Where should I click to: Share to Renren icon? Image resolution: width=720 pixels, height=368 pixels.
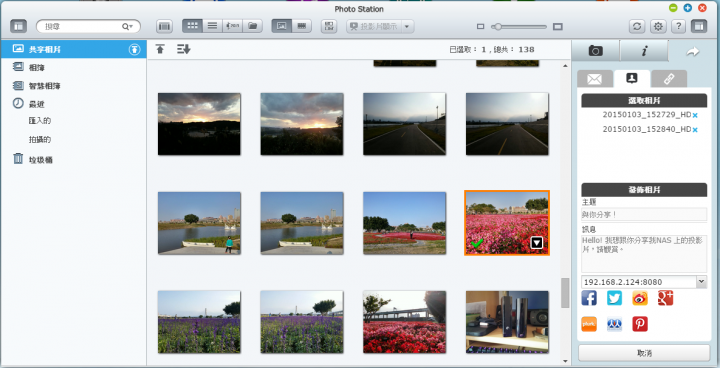[x=614, y=324]
